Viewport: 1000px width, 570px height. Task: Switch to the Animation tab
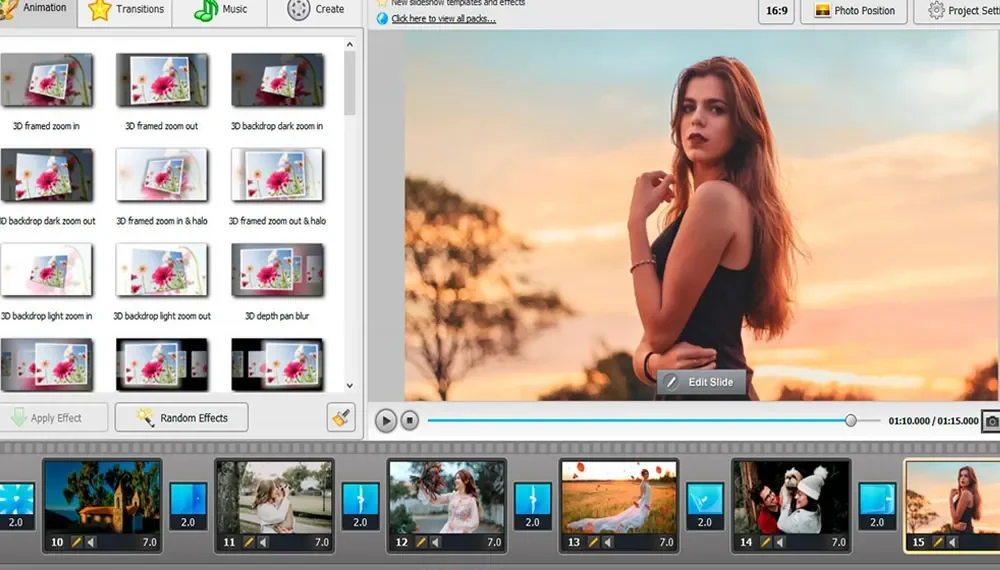(38, 10)
